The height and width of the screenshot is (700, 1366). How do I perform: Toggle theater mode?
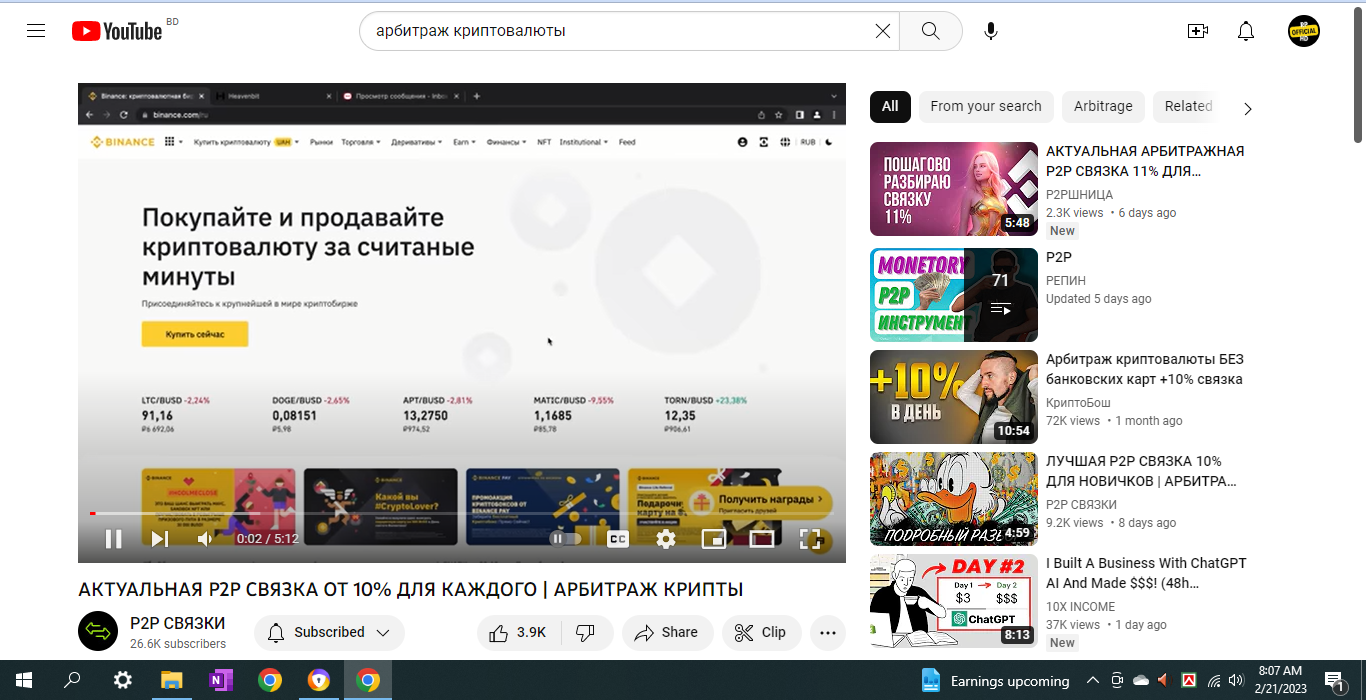tap(762, 539)
